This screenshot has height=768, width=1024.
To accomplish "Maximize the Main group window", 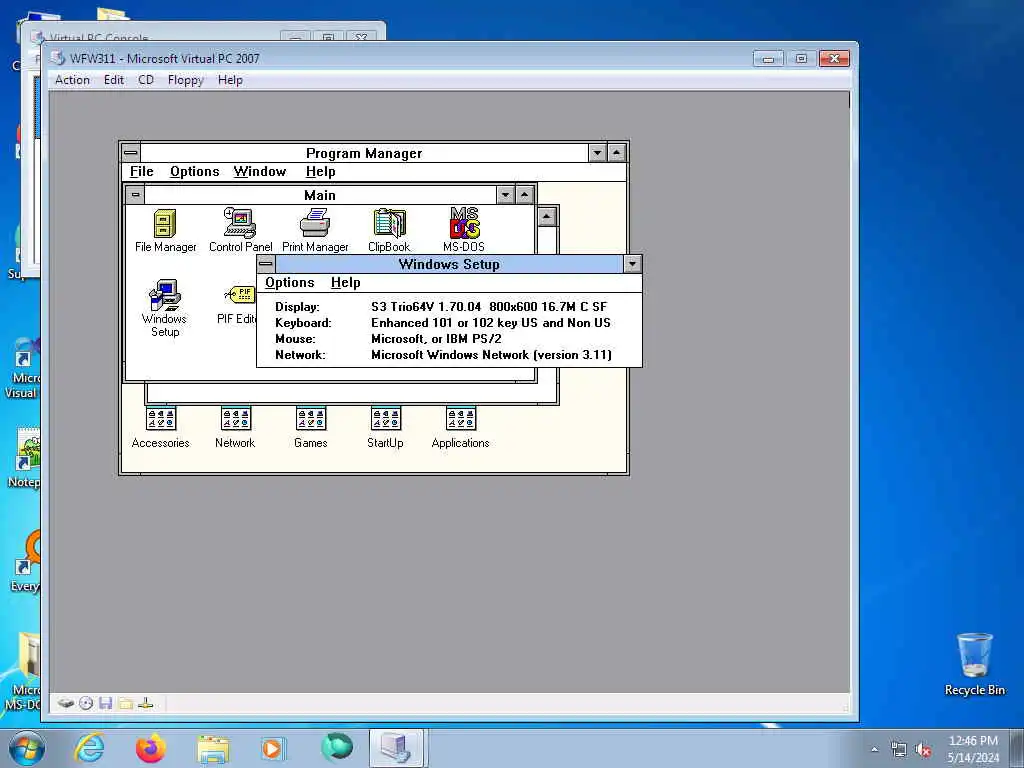I will coord(524,195).
